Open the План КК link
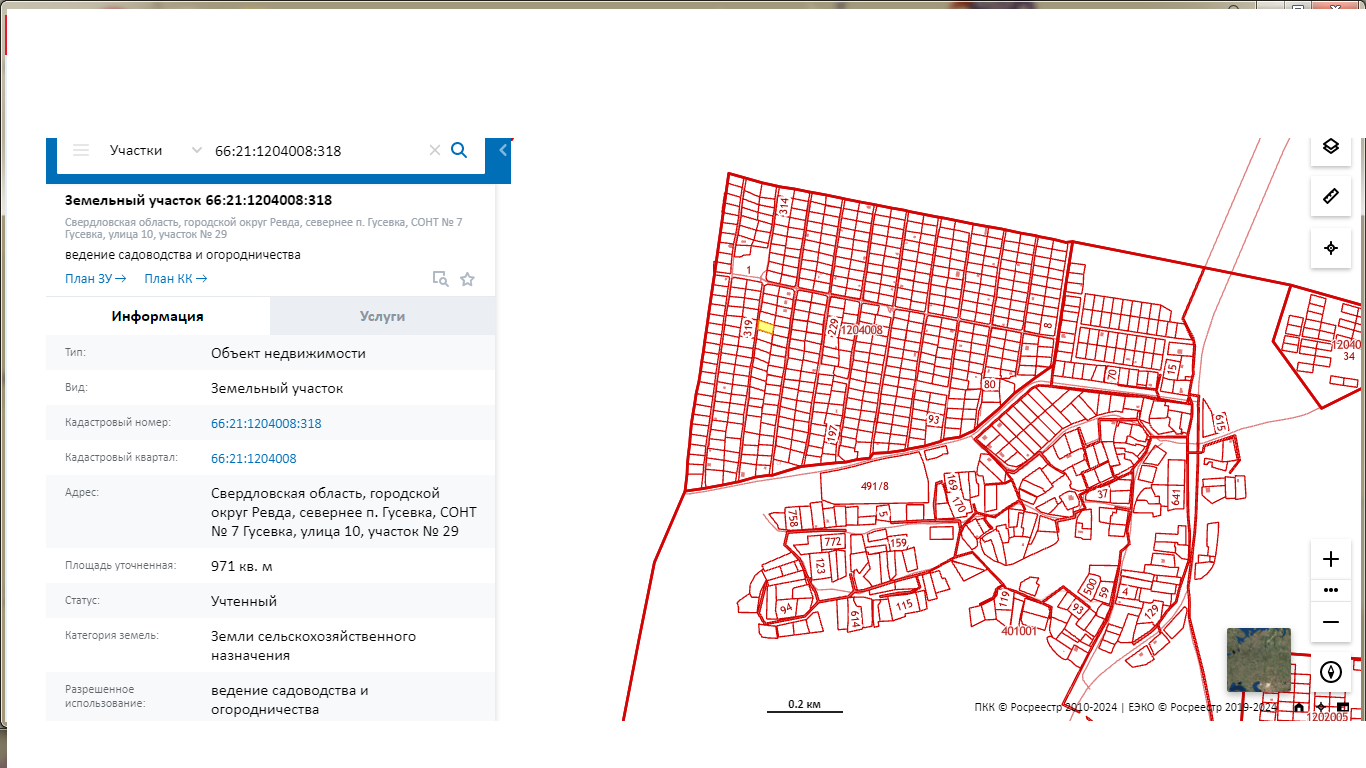1366x768 pixels. click(175, 279)
